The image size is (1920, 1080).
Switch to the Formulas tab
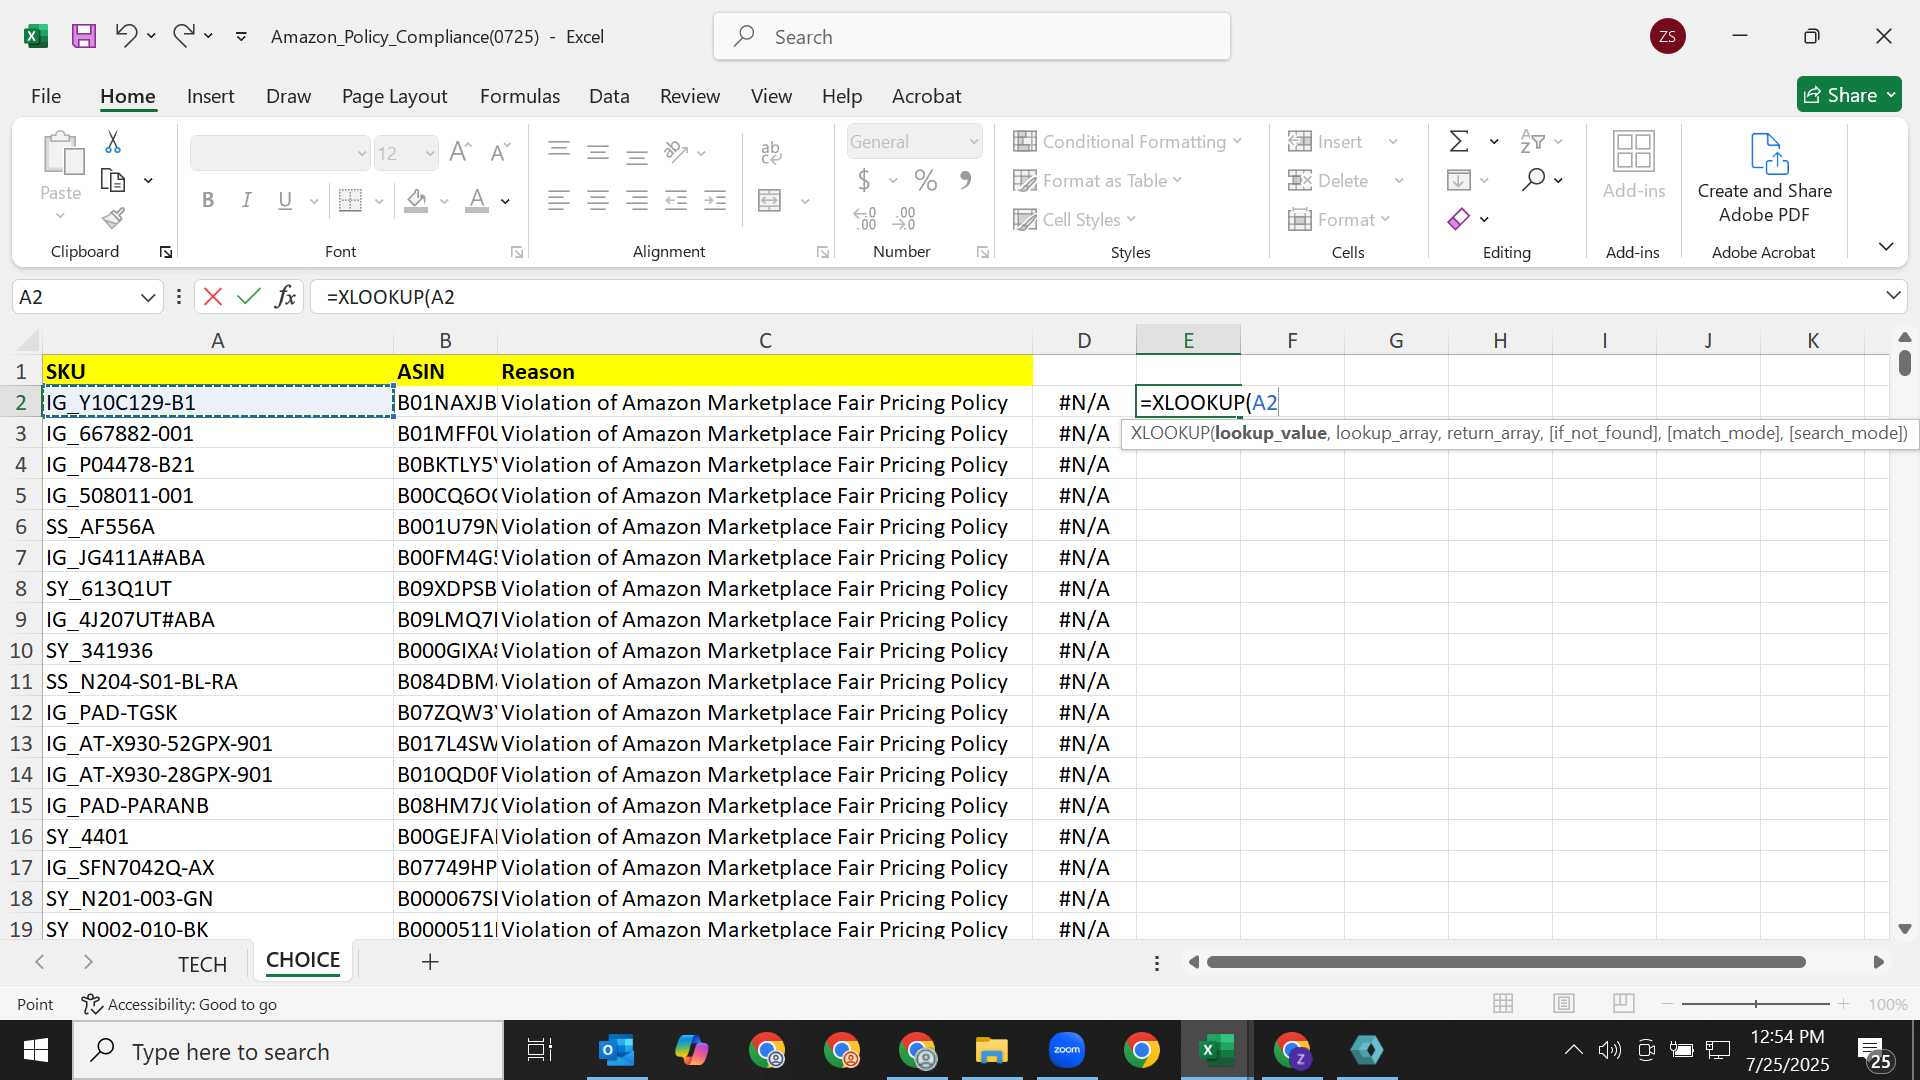coord(520,96)
